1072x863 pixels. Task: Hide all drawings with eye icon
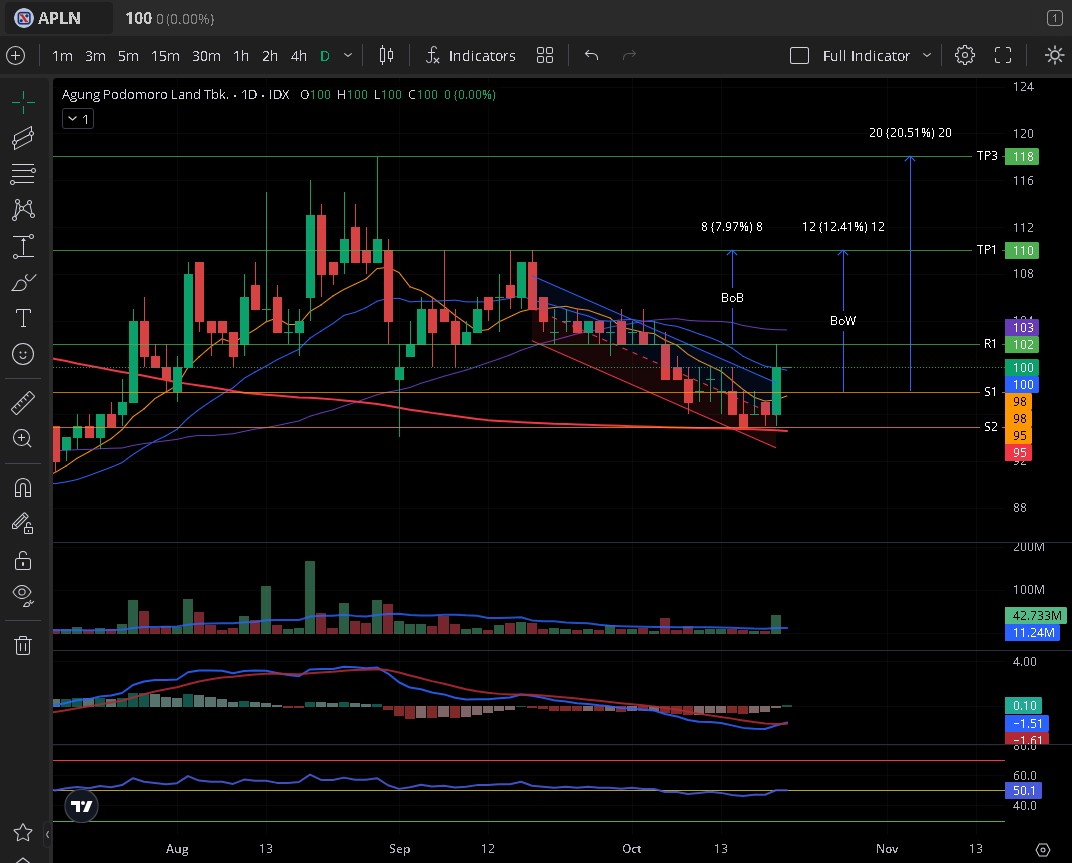[23, 595]
